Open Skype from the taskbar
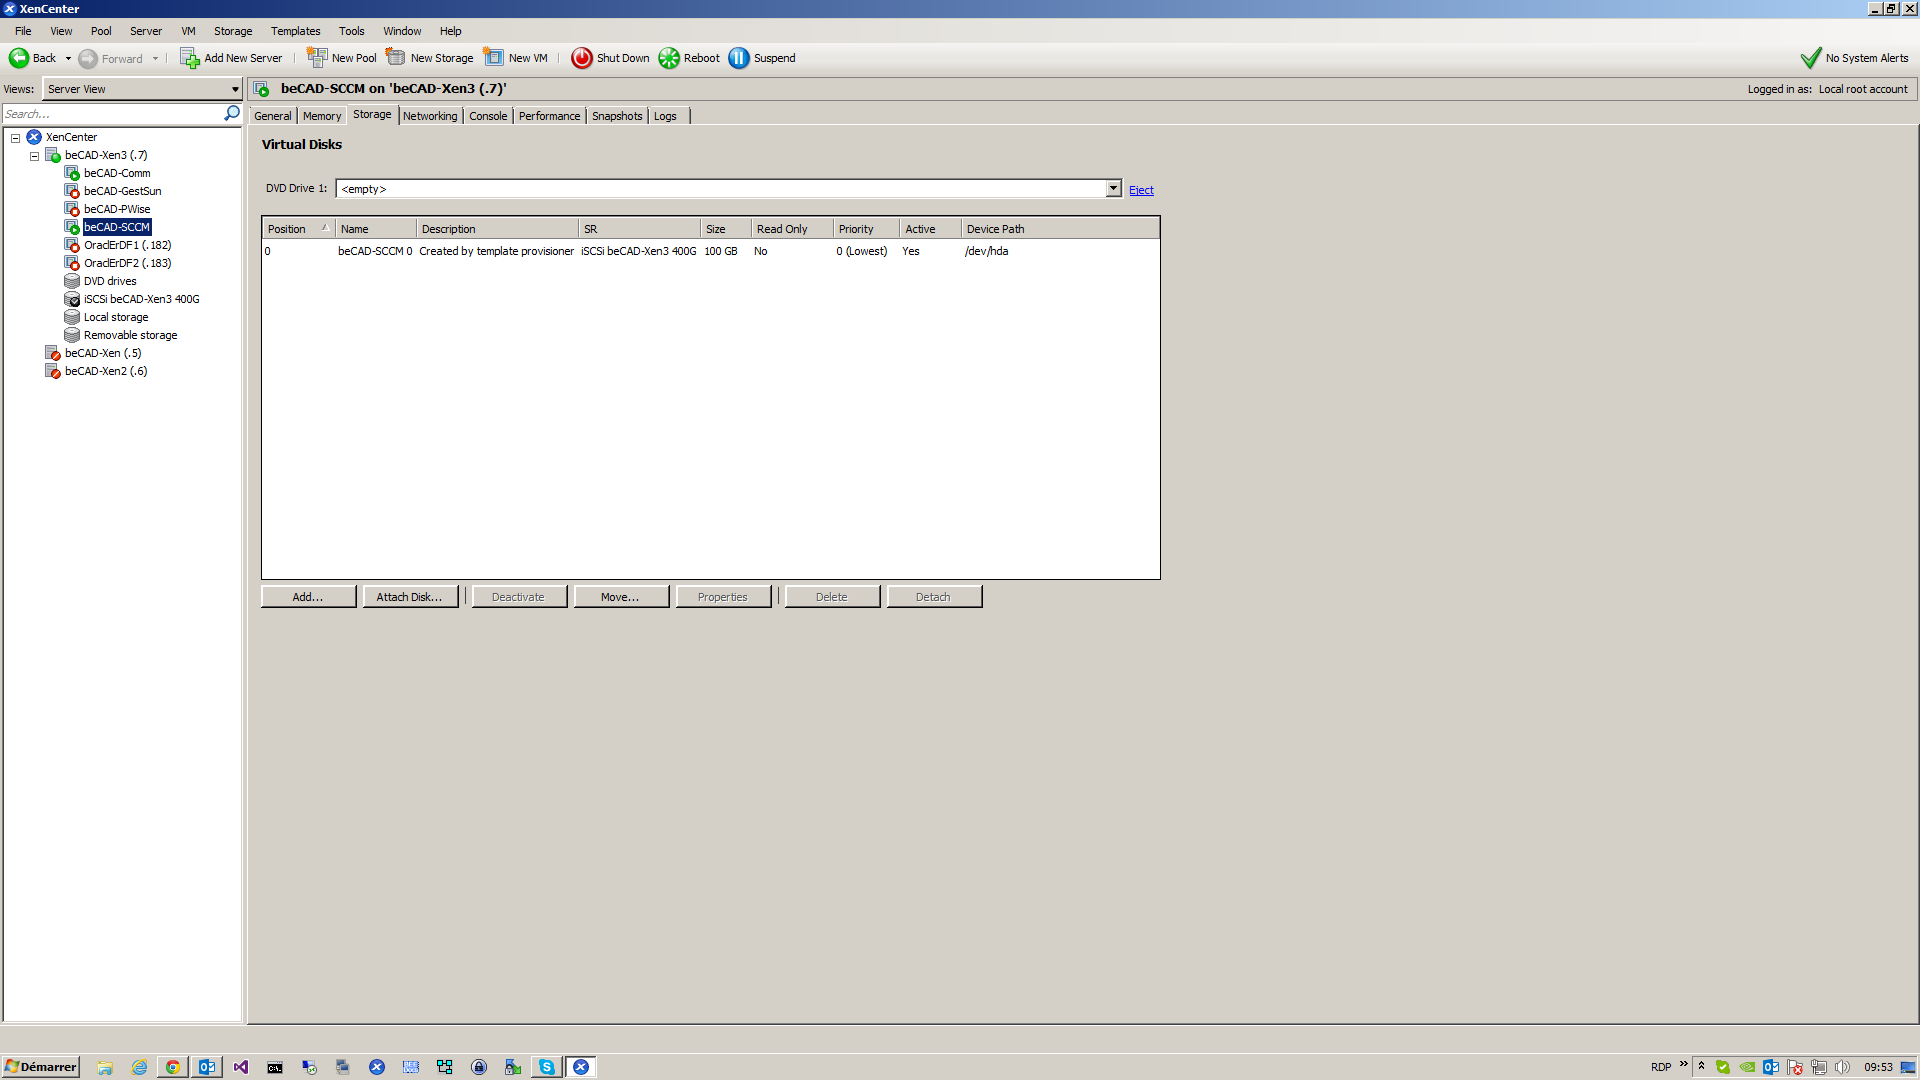 point(547,1067)
